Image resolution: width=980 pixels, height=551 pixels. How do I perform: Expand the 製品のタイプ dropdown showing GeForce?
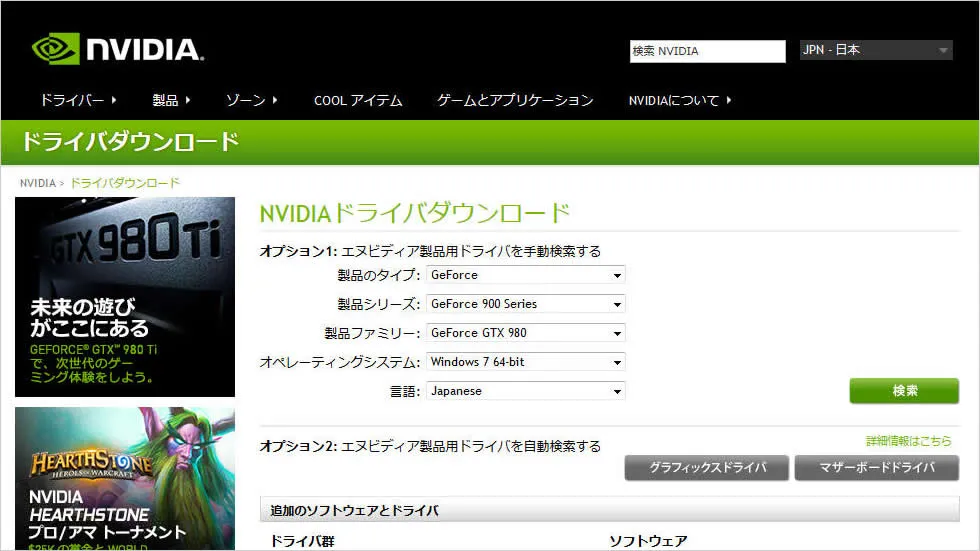pos(525,275)
